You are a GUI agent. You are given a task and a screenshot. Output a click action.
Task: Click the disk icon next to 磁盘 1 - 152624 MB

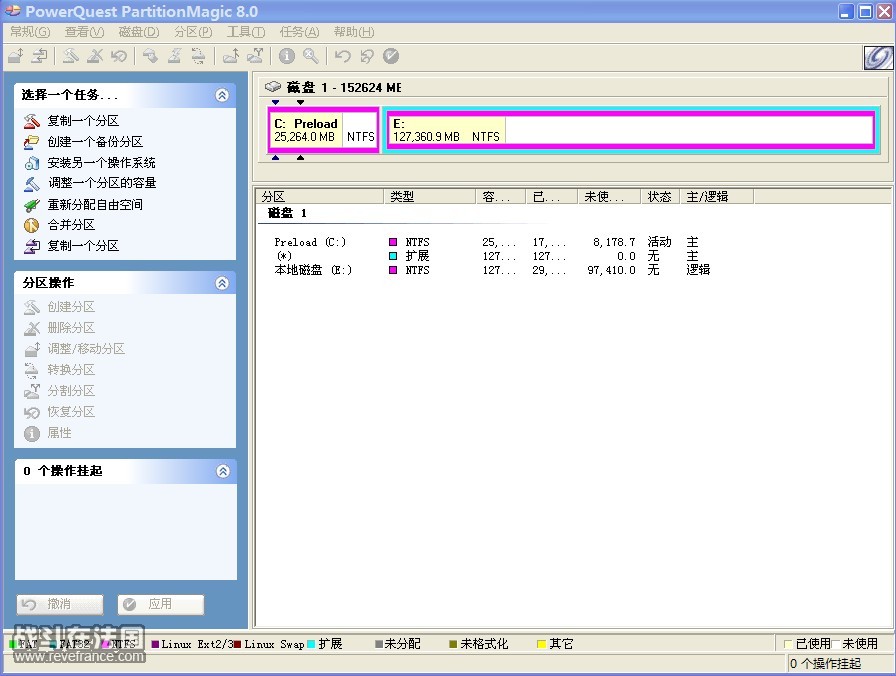(x=273, y=87)
